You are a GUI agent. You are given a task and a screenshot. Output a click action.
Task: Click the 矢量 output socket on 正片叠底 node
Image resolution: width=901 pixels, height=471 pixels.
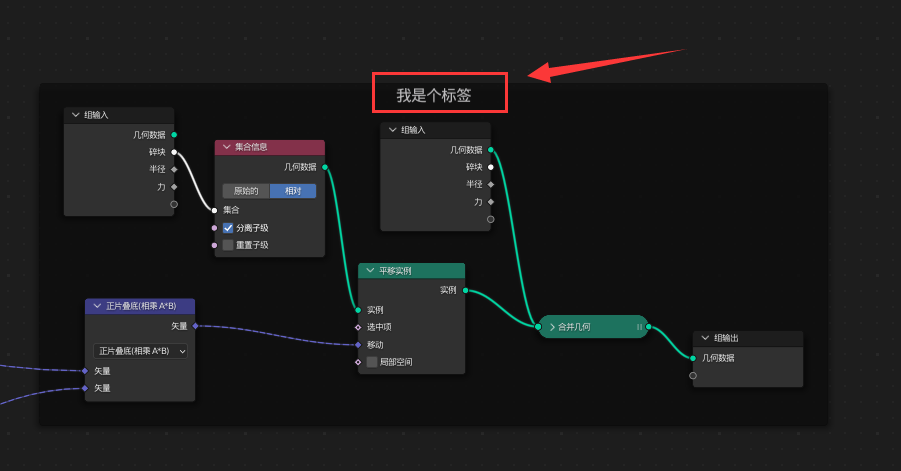(x=195, y=326)
